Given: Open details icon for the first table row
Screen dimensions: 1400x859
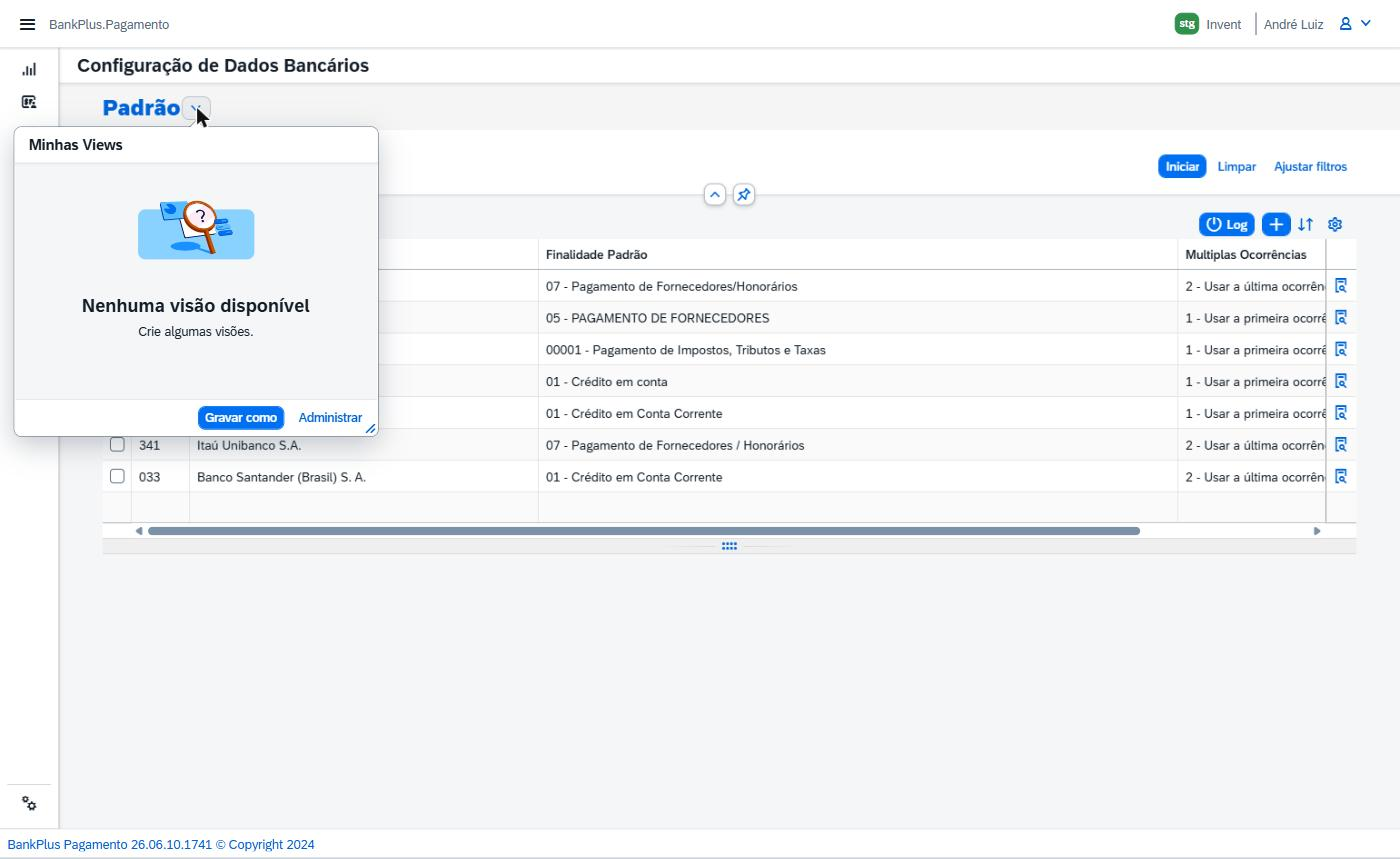Looking at the screenshot, I should [x=1341, y=285].
